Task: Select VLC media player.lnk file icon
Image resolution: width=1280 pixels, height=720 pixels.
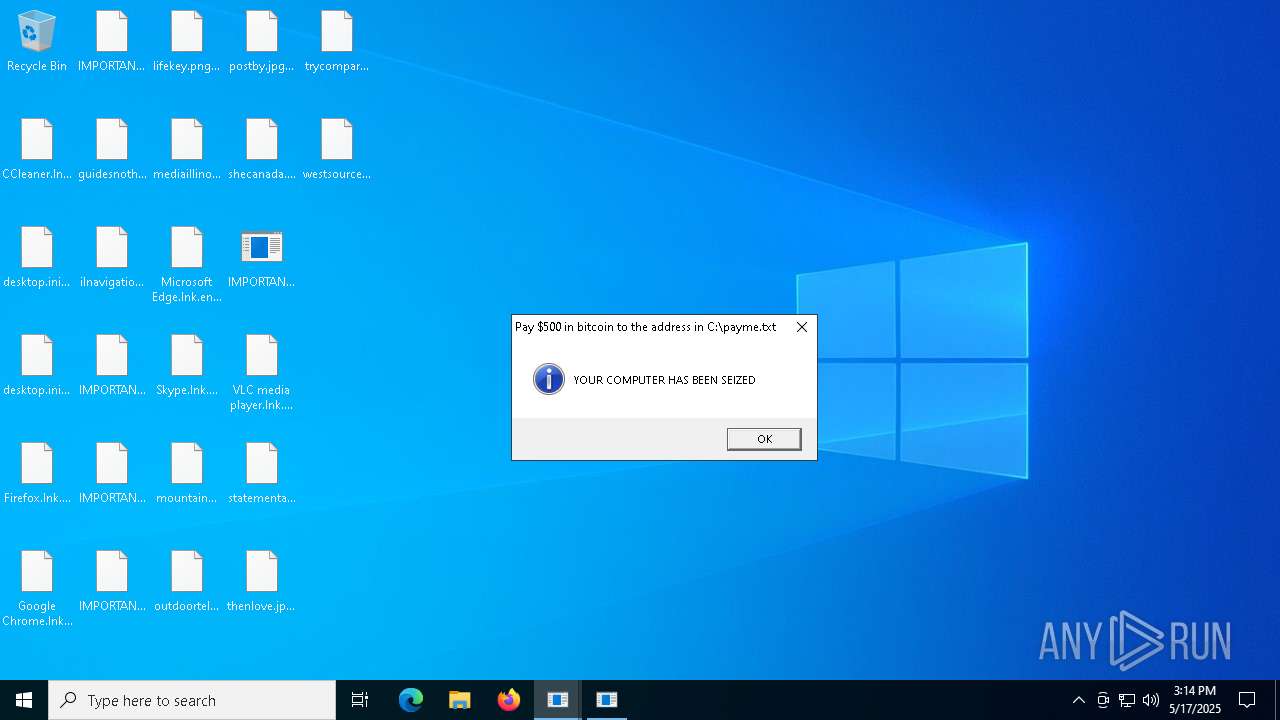Action: click(x=262, y=373)
